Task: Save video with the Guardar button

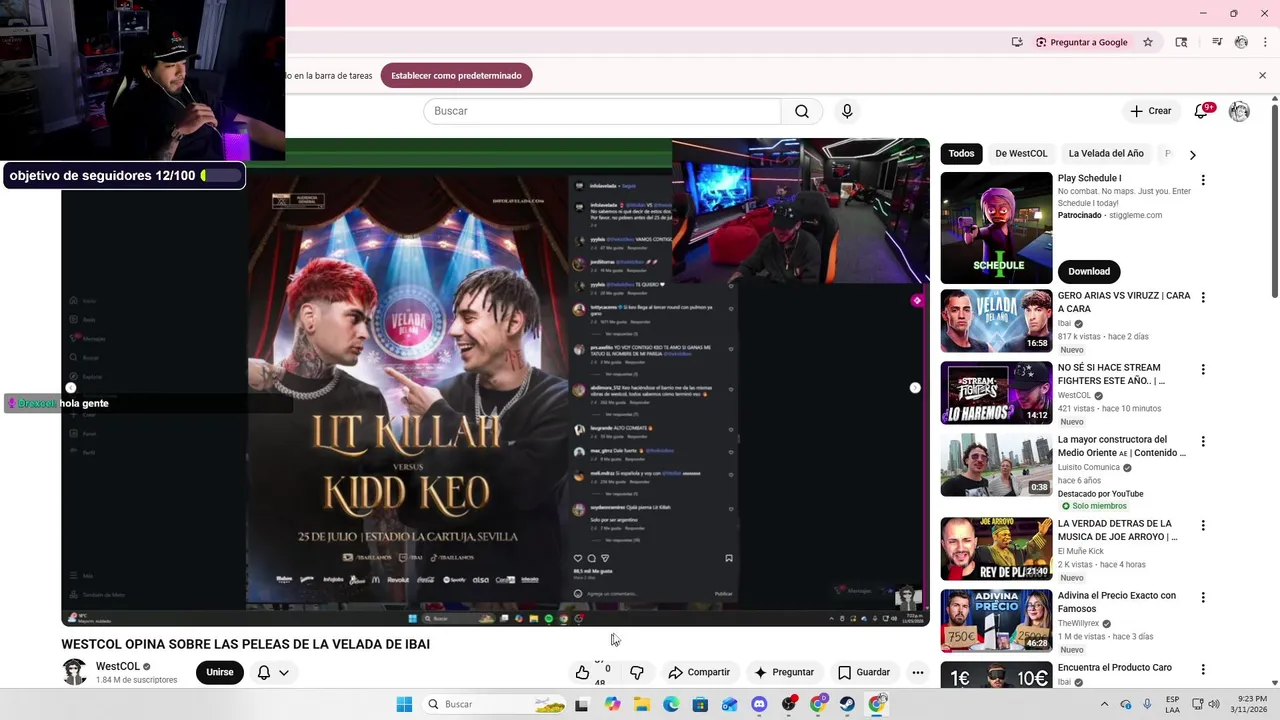Action: (x=863, y=672)
